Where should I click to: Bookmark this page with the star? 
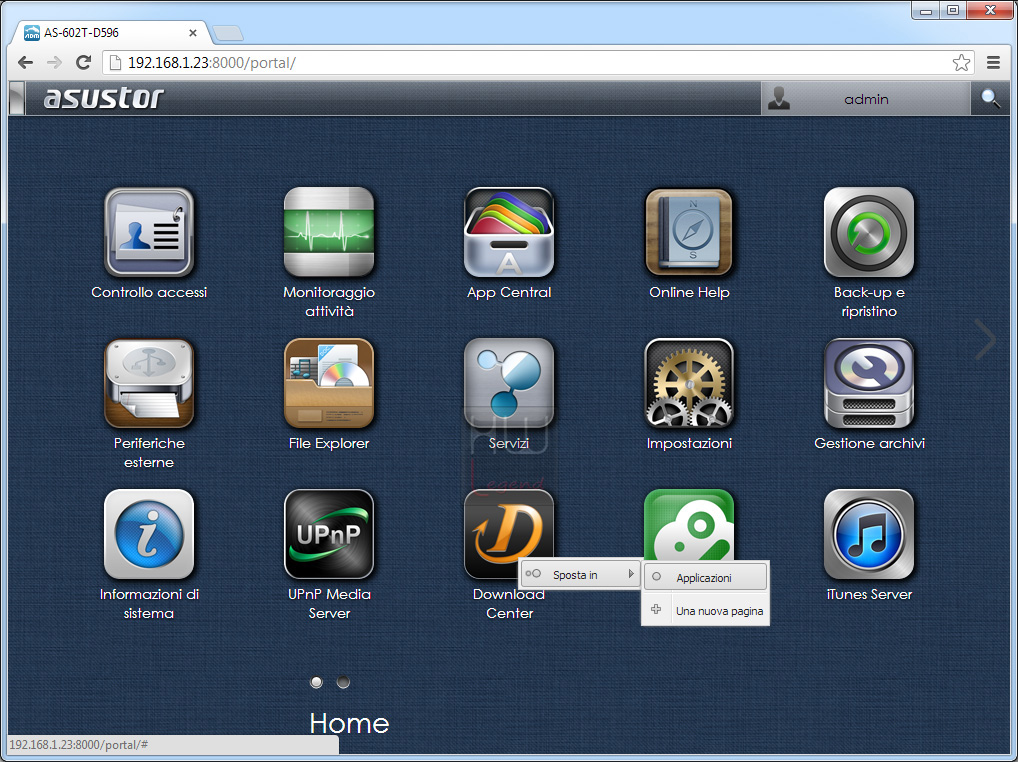pos(961,62)
